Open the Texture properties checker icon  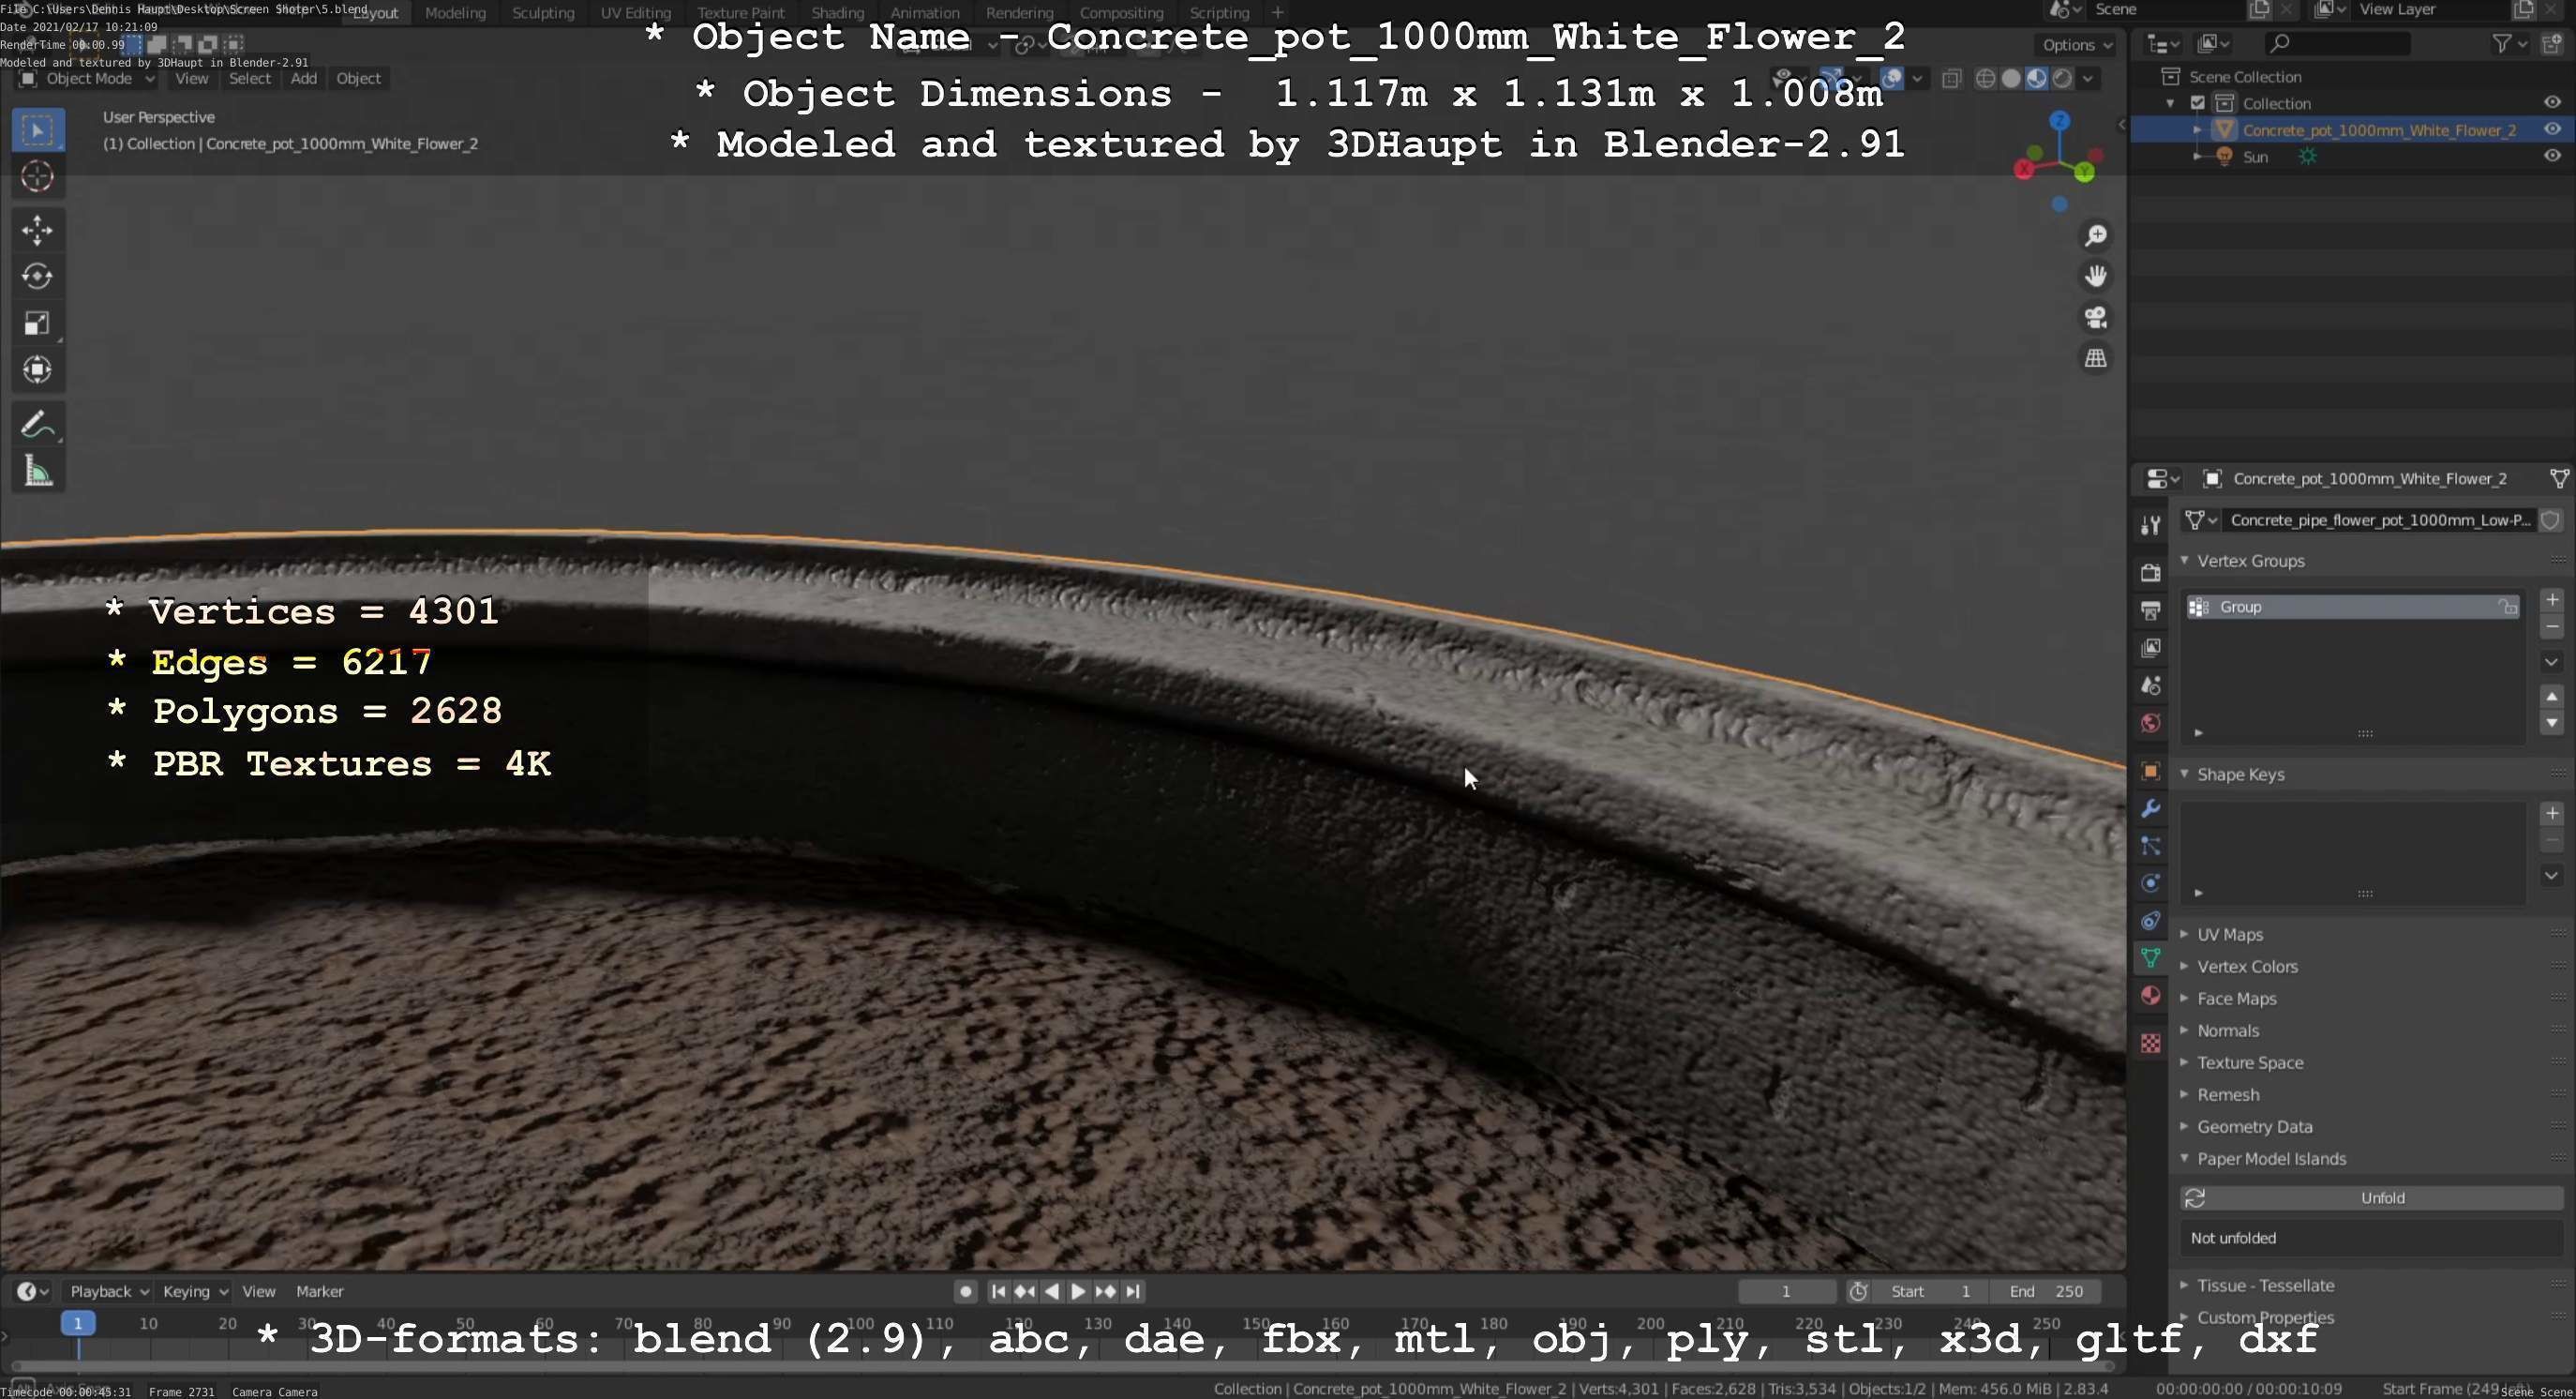(x=2151, y=1043)
